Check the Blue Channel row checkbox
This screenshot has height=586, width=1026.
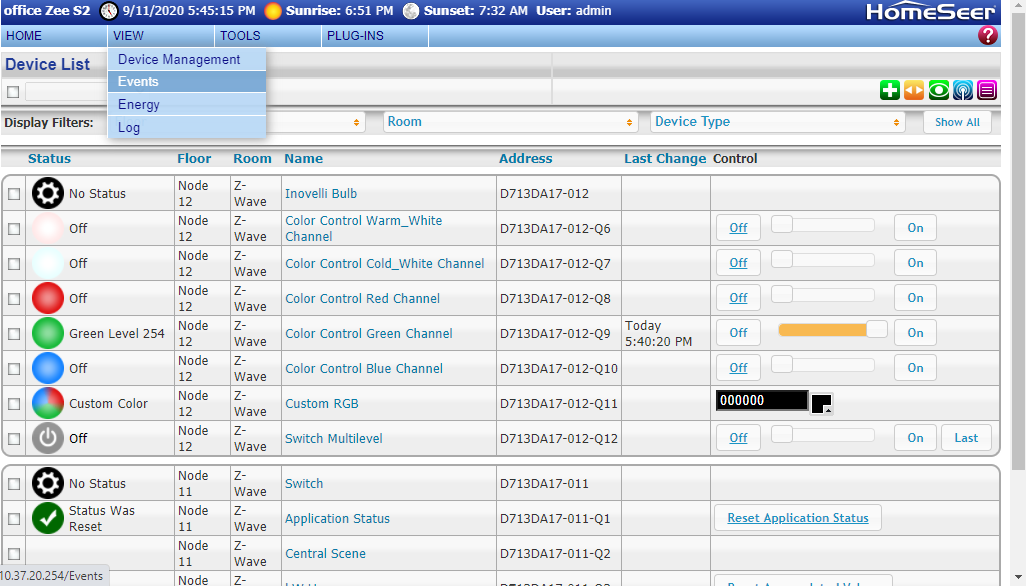point(14,369)
